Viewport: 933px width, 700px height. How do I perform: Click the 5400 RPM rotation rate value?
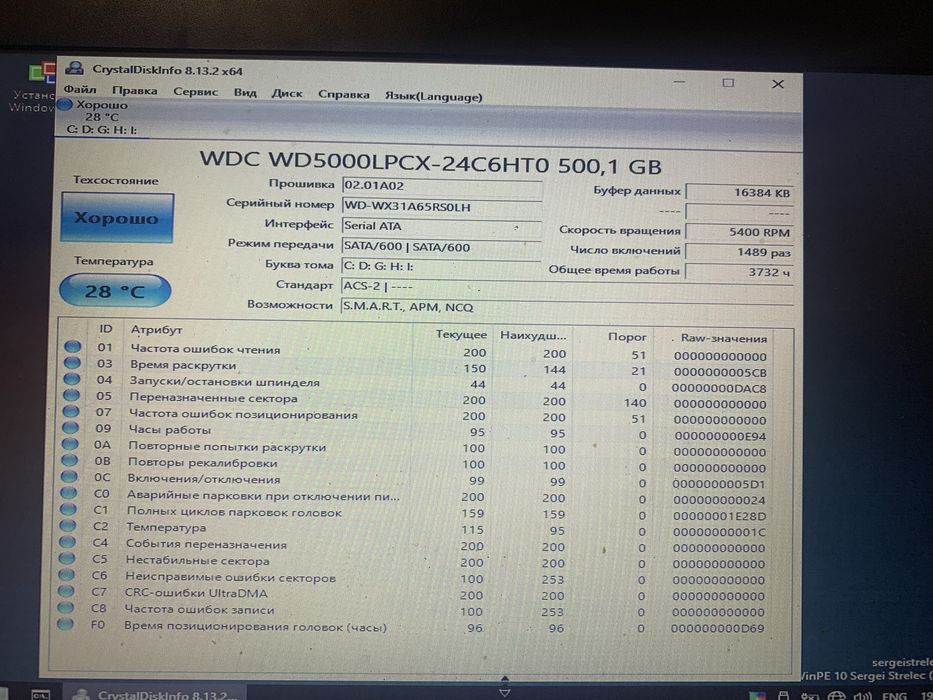(740, 232)
